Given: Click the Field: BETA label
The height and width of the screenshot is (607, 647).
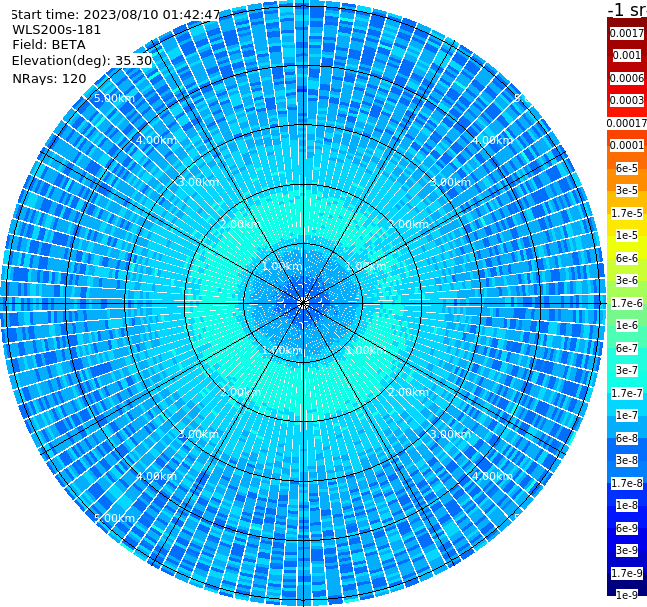Looking at the screenshot, I should coord(49,45).
